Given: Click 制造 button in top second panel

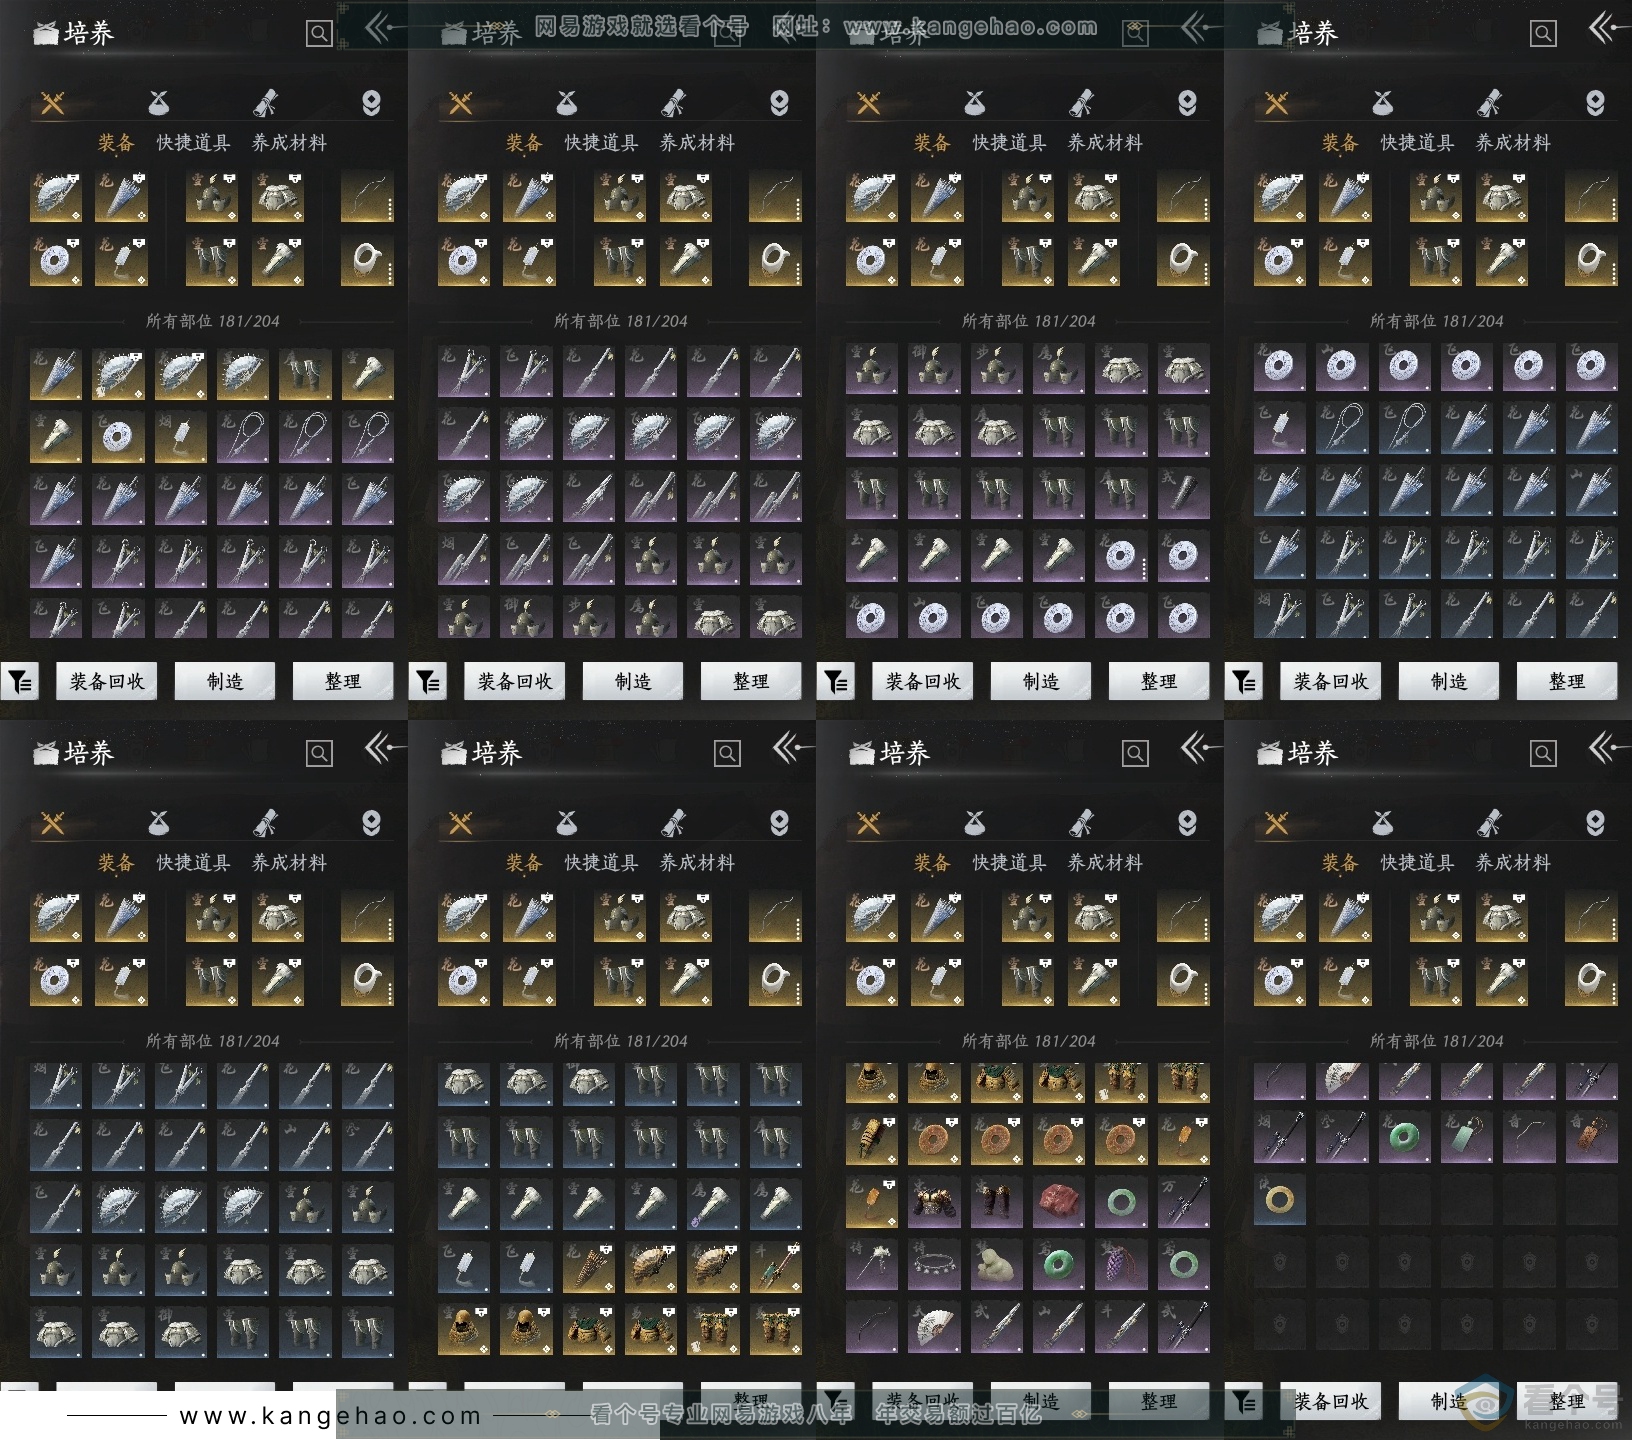Looking at the screenshot, I should pyautogui.click(x=633, y=682).
